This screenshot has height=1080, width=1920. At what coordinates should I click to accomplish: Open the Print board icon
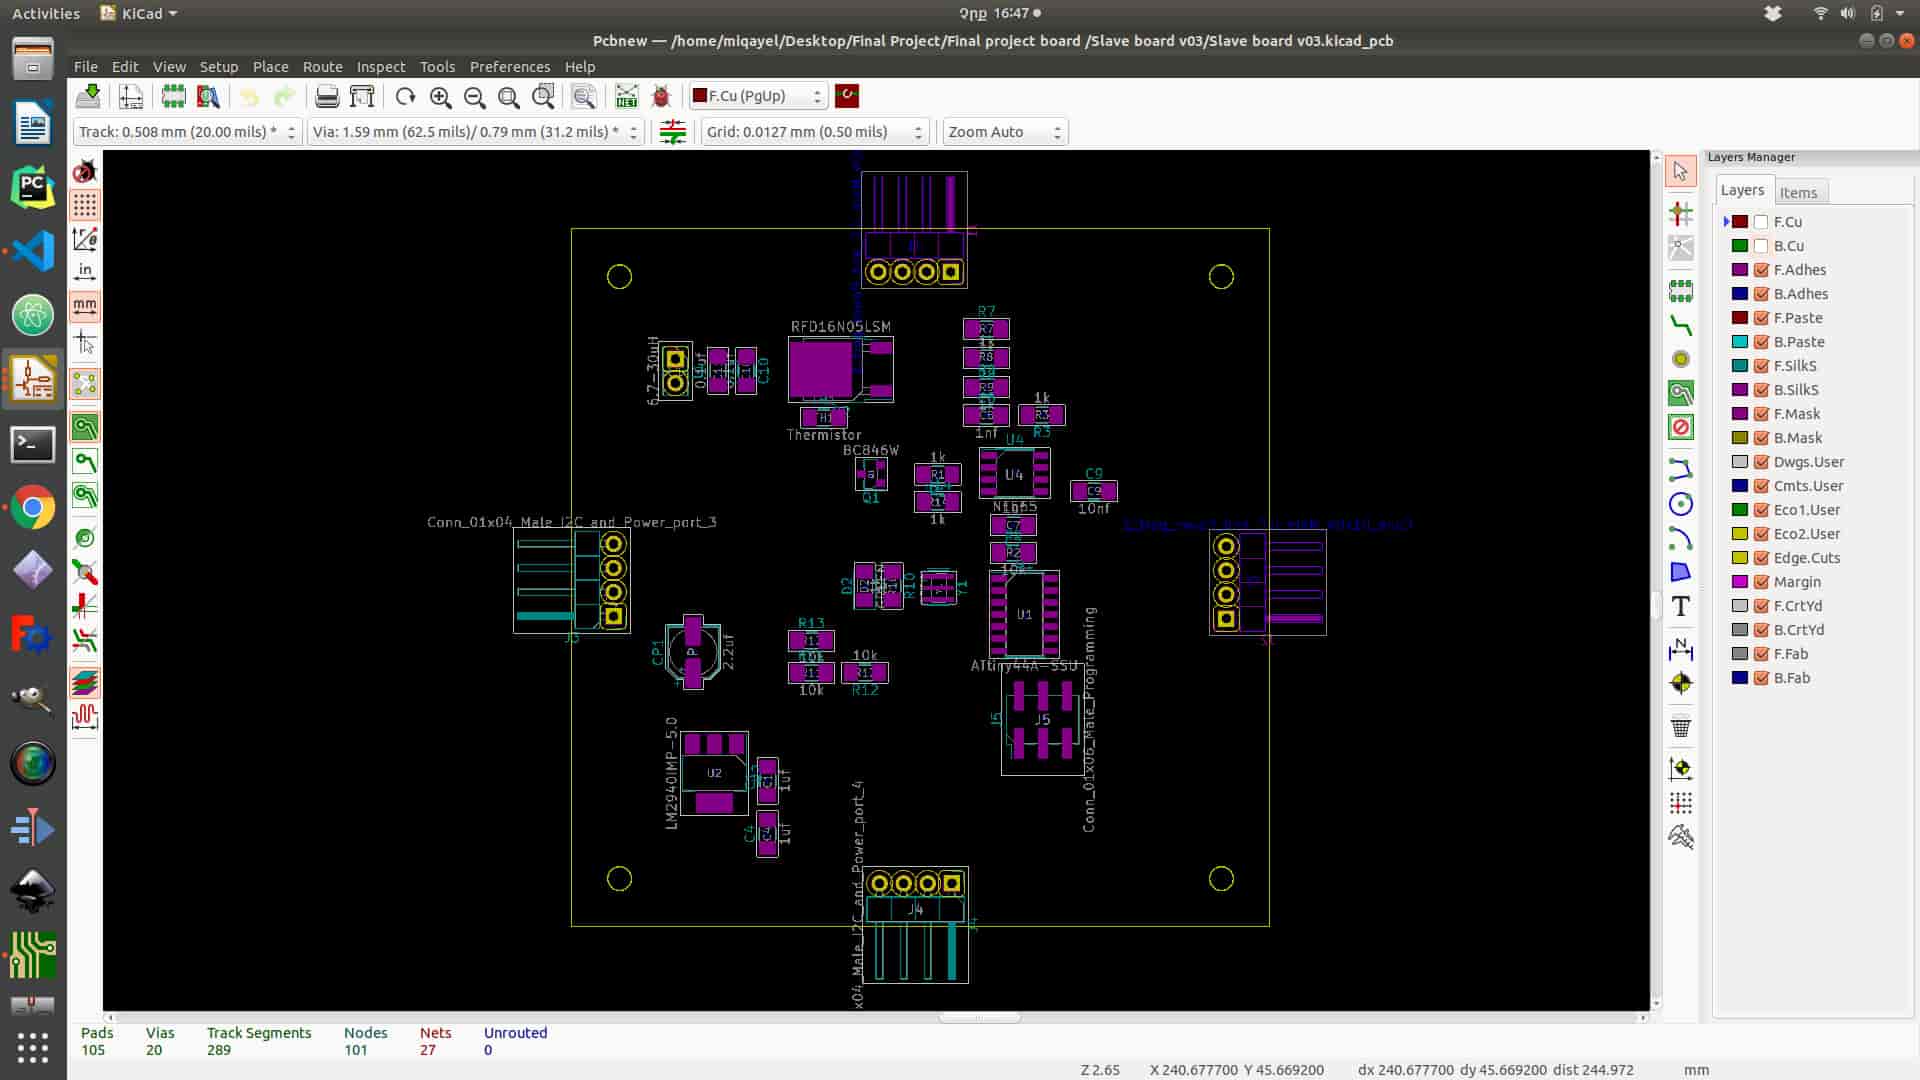327,96
